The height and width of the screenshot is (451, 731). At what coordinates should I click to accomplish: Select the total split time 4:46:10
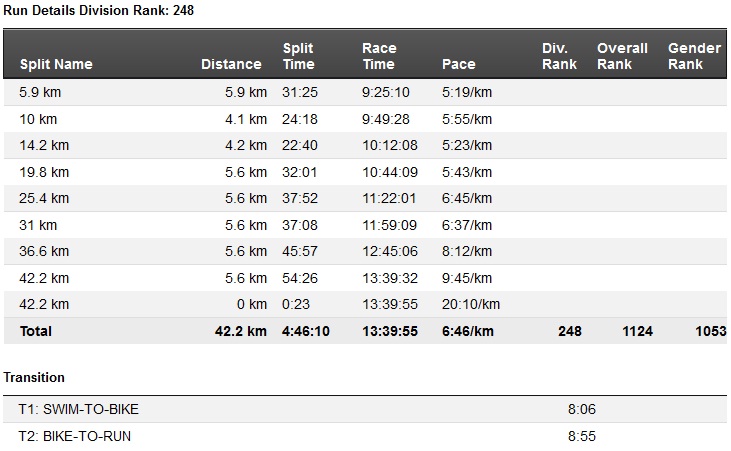tap(306, 331)
